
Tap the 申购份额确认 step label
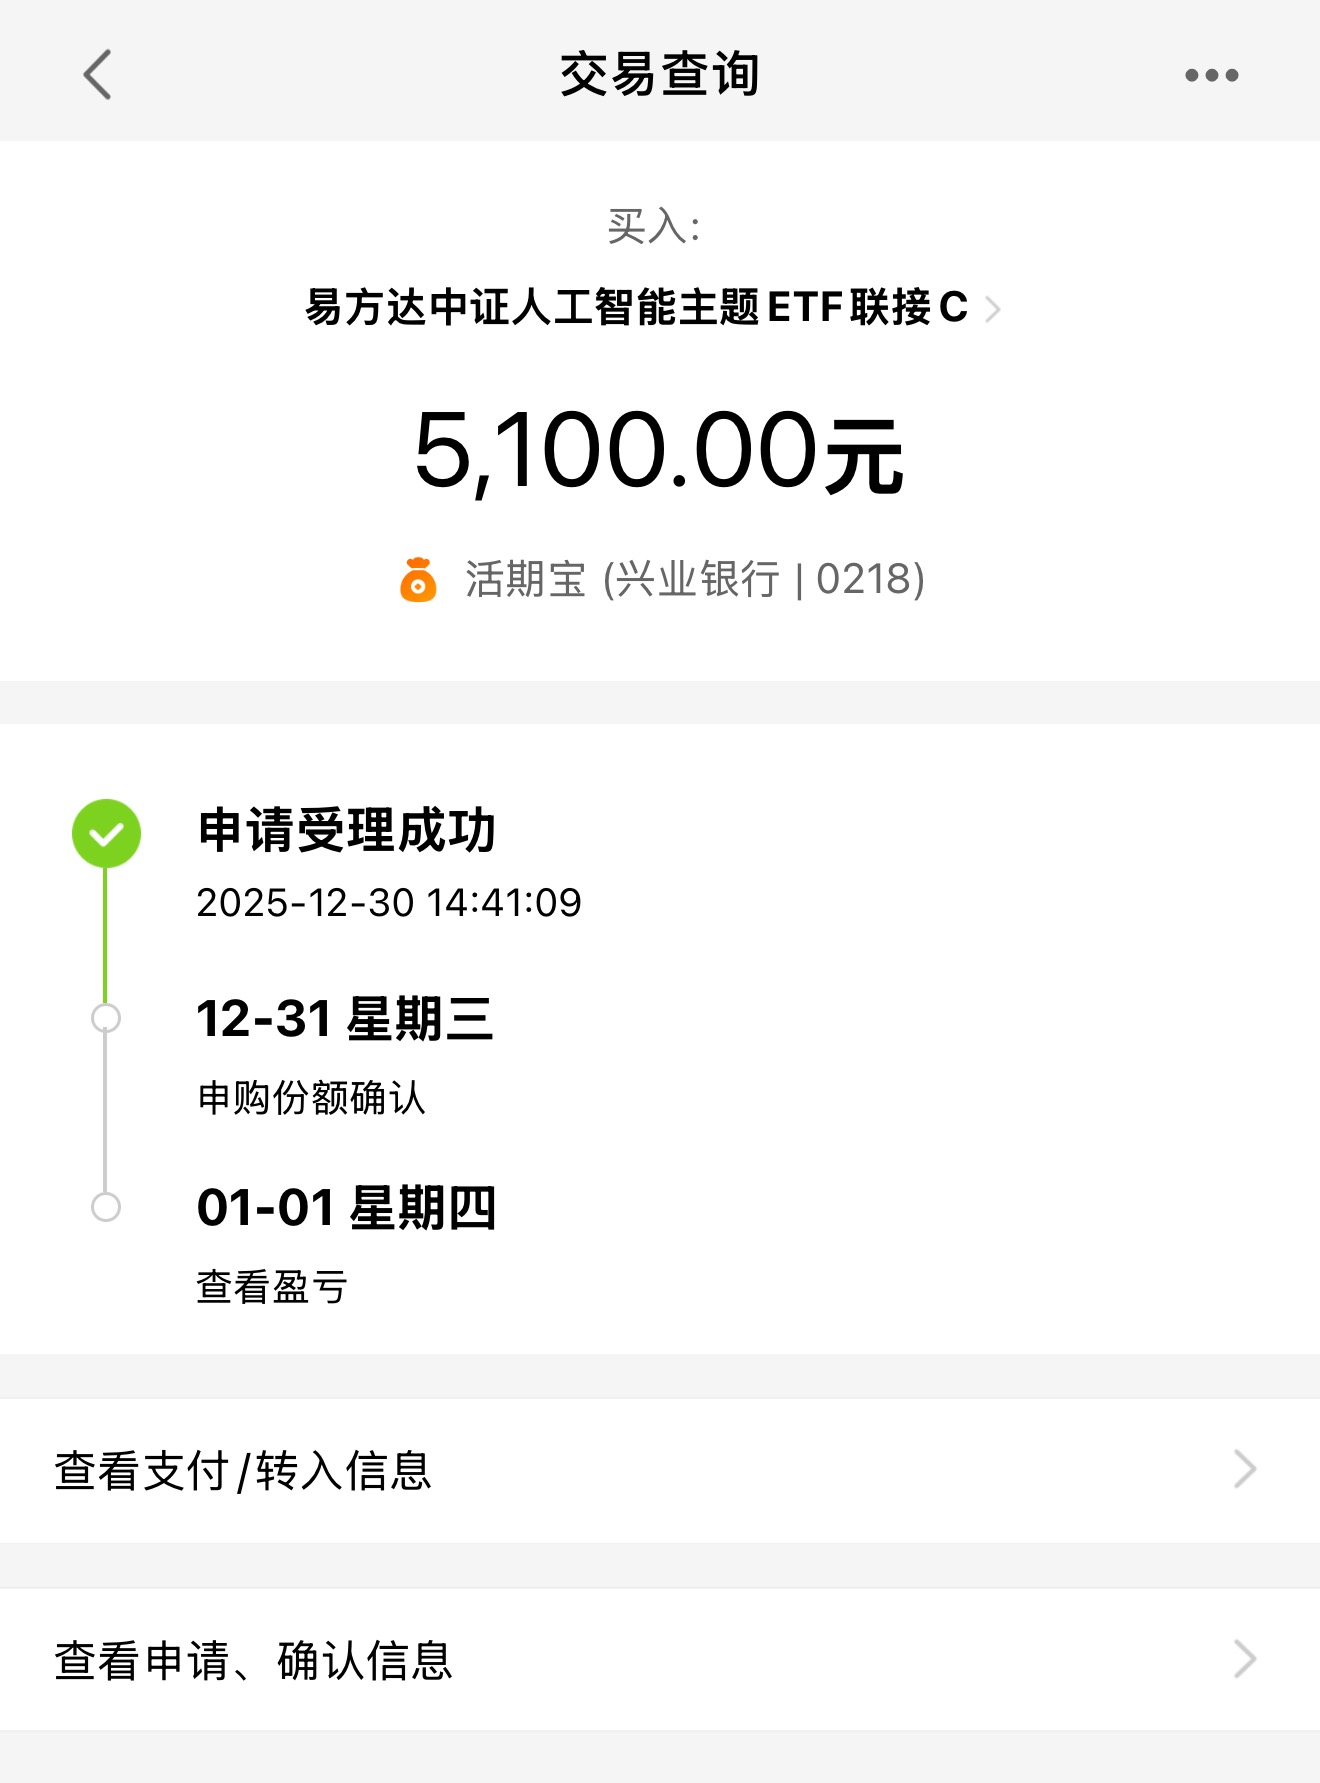[311, 1097]
